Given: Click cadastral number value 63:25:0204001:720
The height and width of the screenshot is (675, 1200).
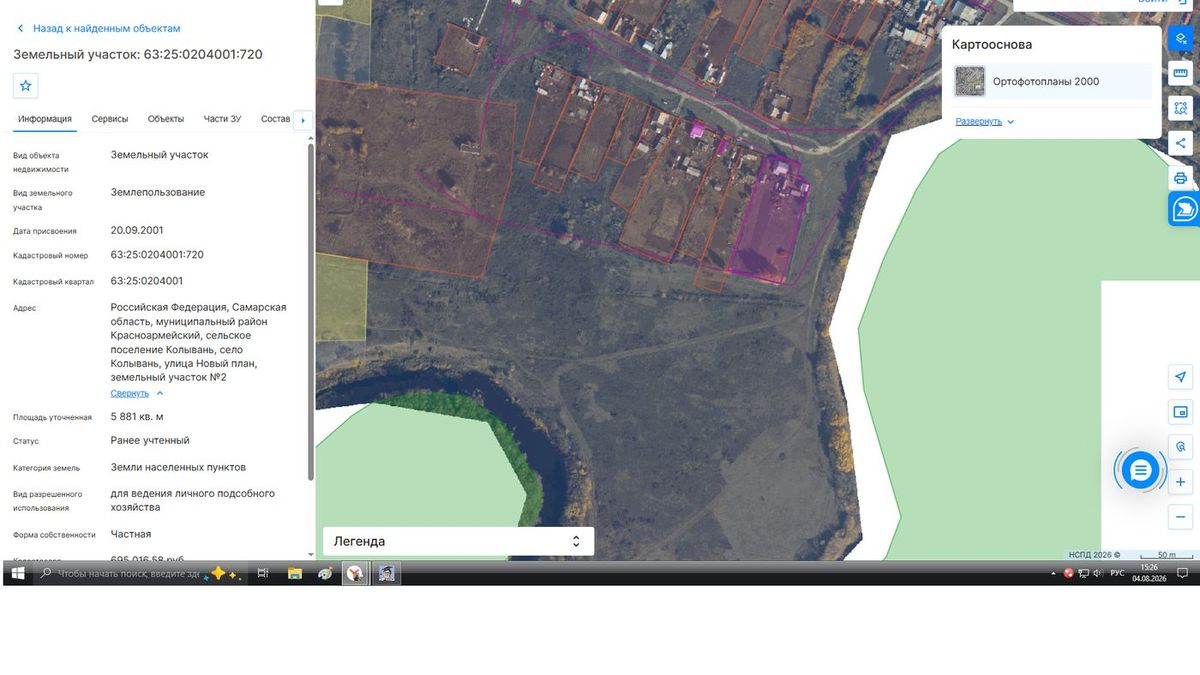Looking at the screenshot, I should point(157,255).
